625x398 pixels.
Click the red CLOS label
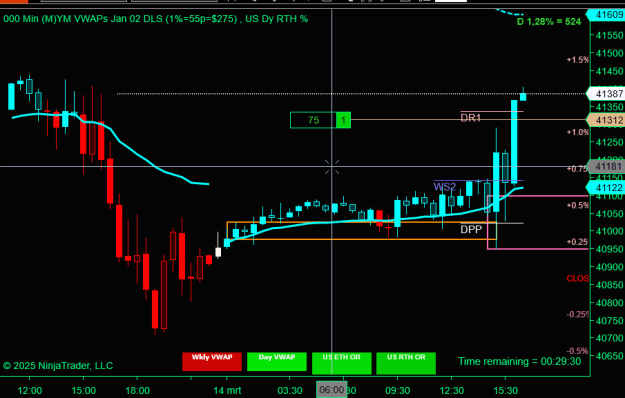click(578, 278)
